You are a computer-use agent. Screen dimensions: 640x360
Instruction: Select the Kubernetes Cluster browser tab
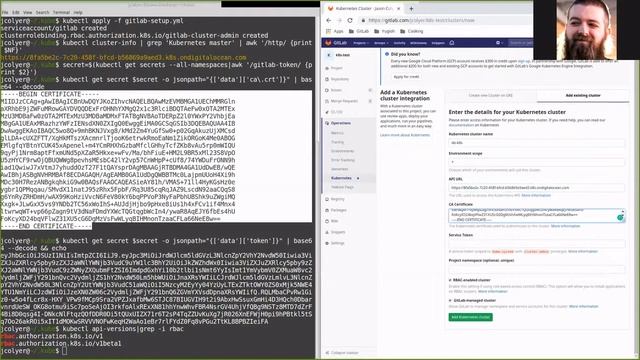pos(364,9)
